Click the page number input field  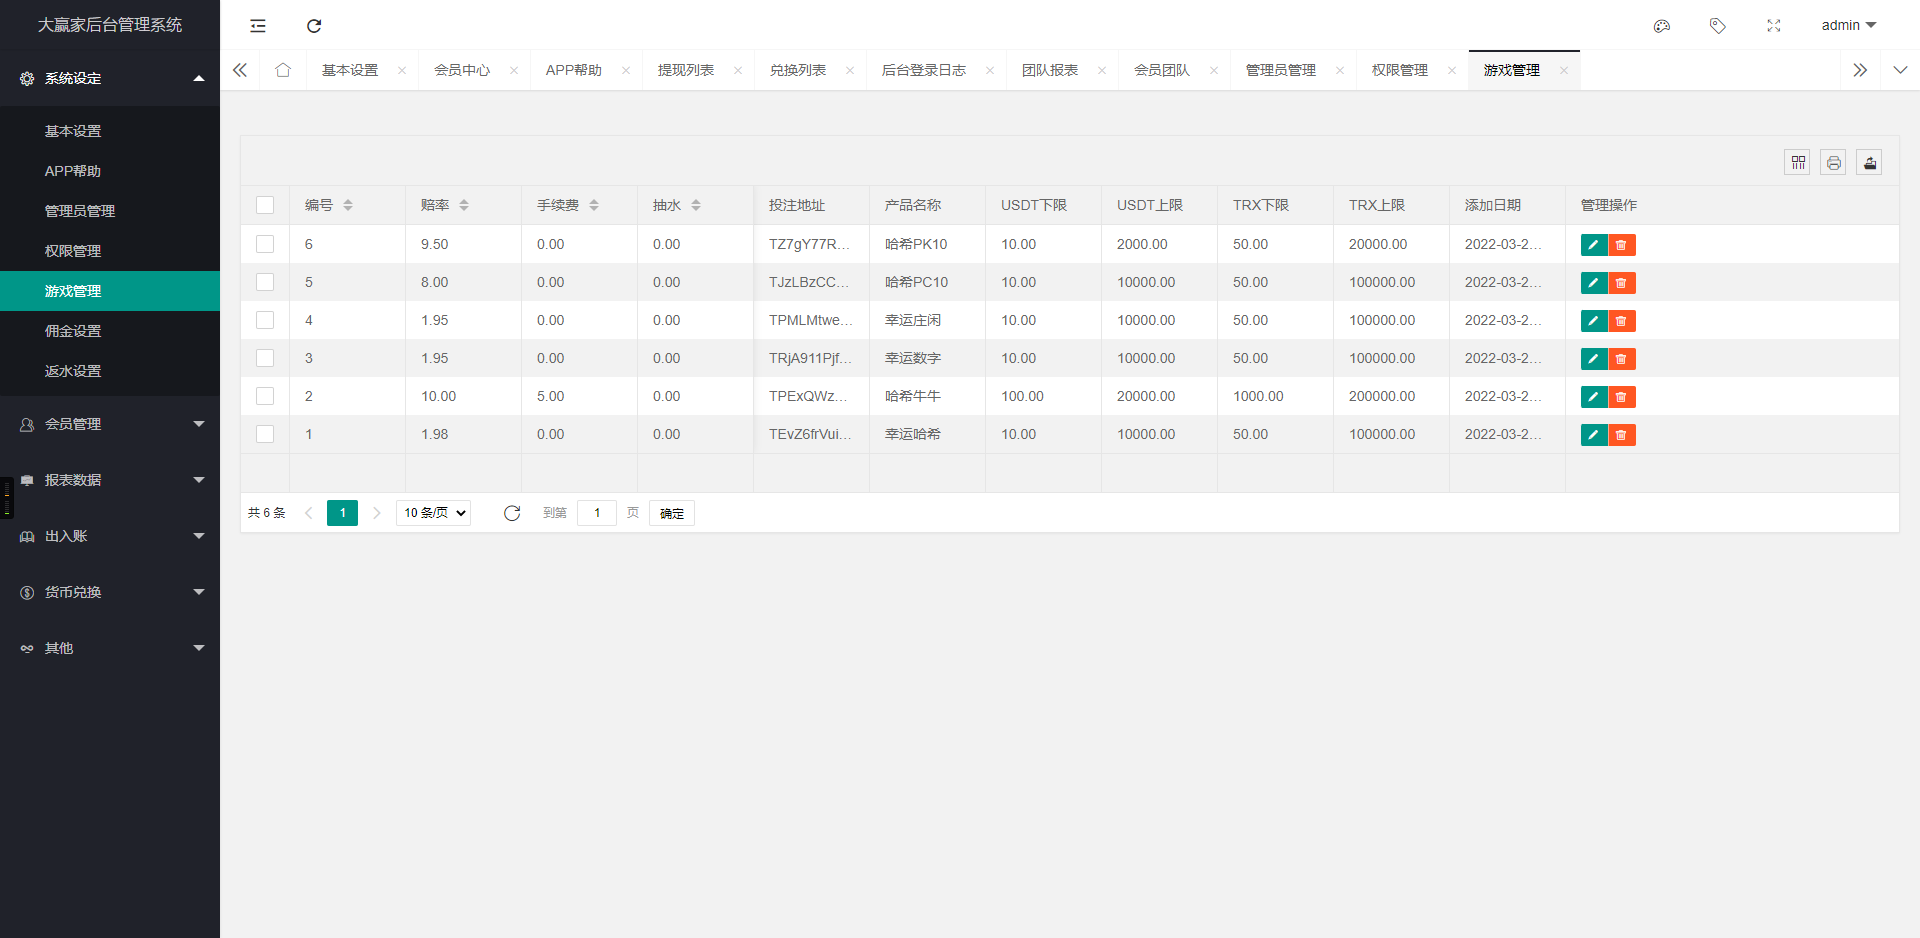597,513
